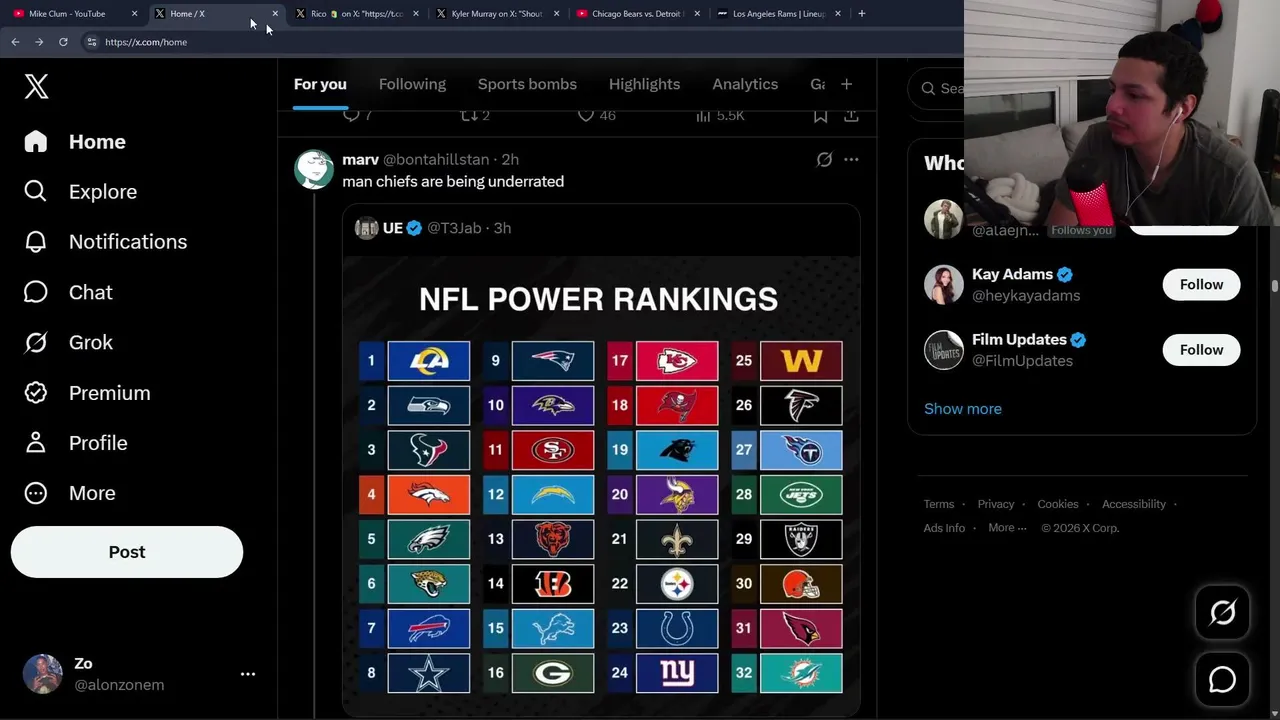Open the Cookies footer link
This screenshot has width=1280, height=720.
point(1057,504)
